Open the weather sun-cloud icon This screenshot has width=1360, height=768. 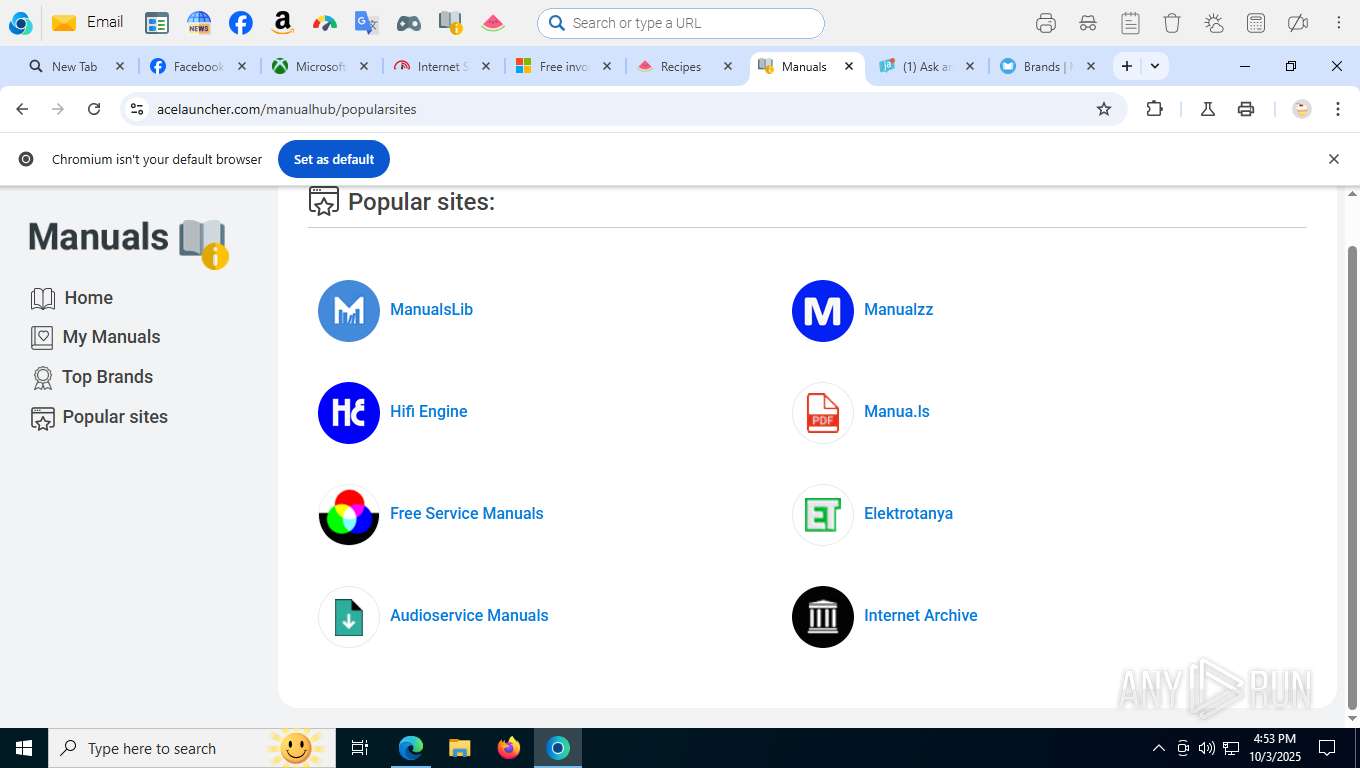pyautogui.click(x=1214, y=23)
